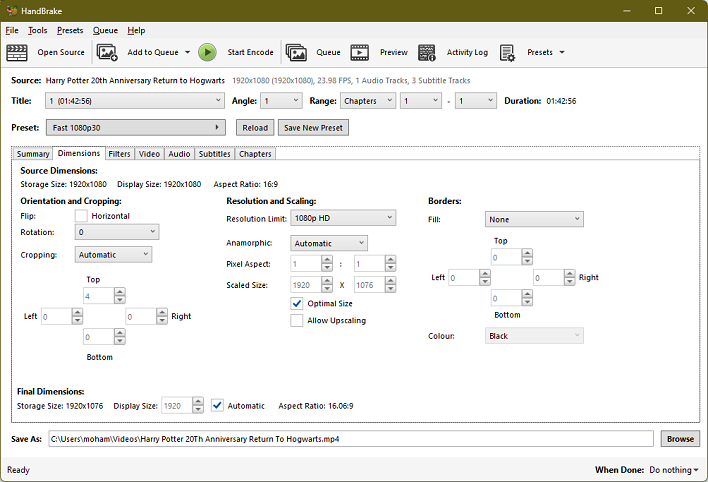Open the Presets menu in menu bar
708x482 pixels.
coord(70,30)
